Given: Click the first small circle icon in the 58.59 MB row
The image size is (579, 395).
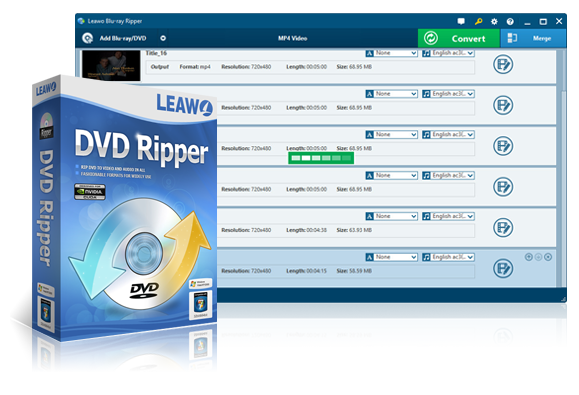Looking at the screenshot, I should click(x=528, y=257).
